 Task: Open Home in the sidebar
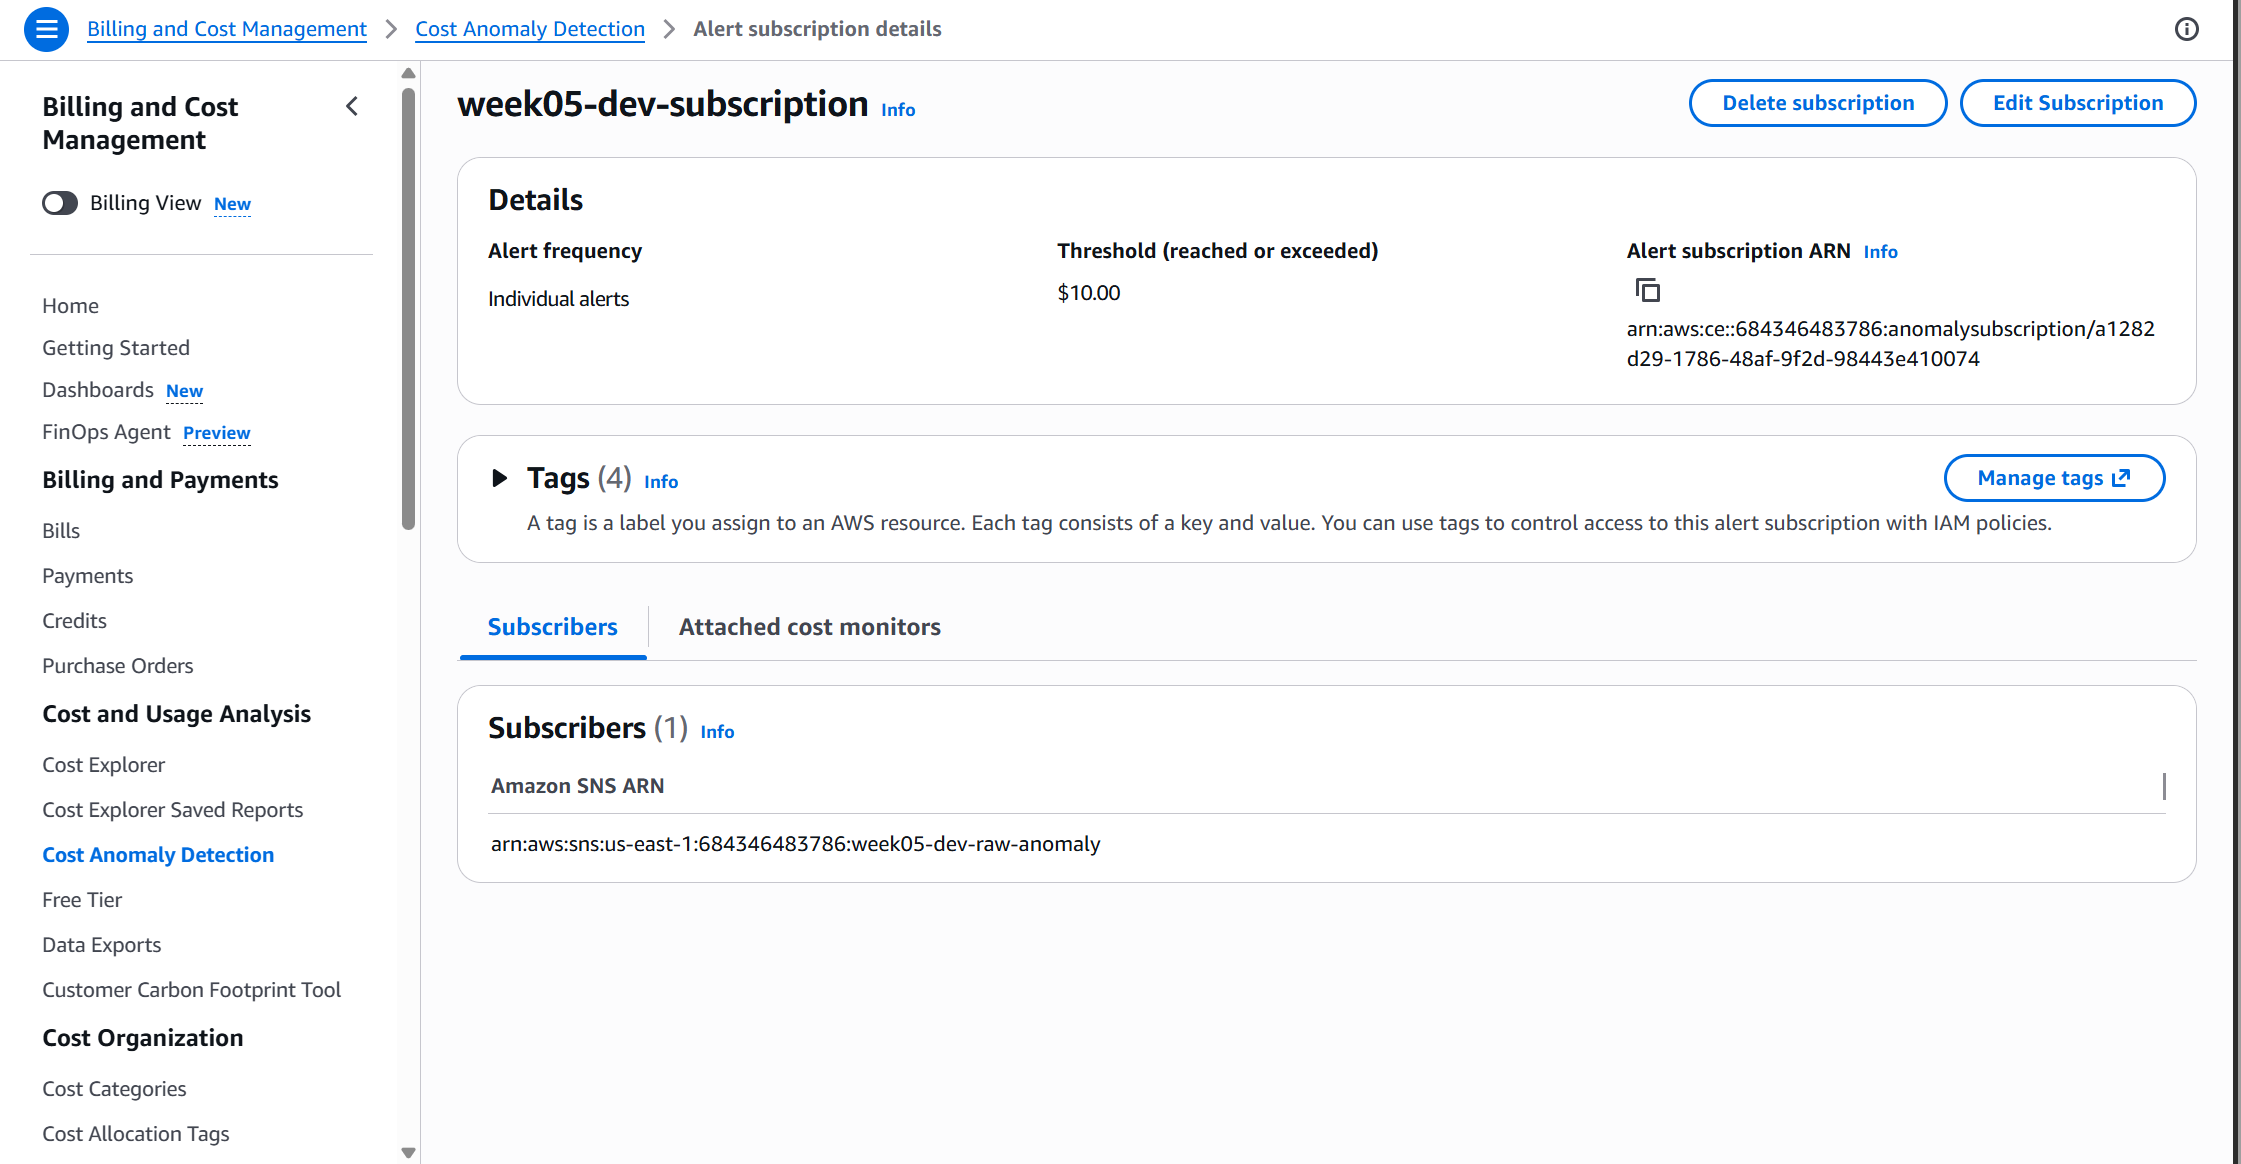71,306
